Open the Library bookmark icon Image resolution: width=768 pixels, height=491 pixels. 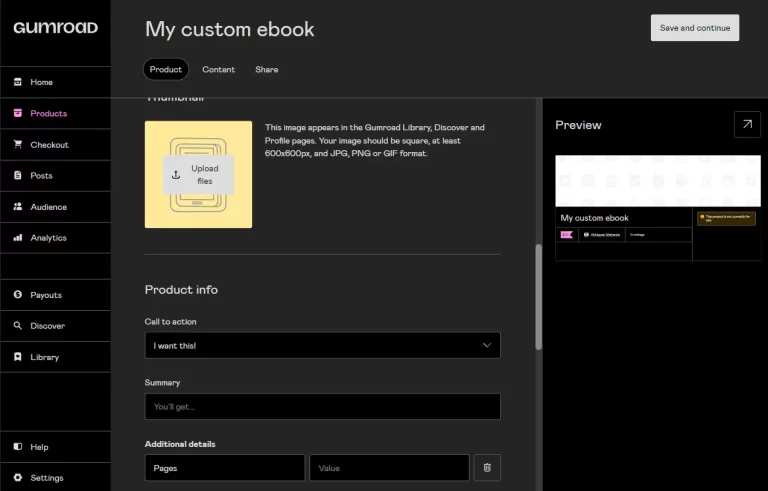[x=18, y=357]
